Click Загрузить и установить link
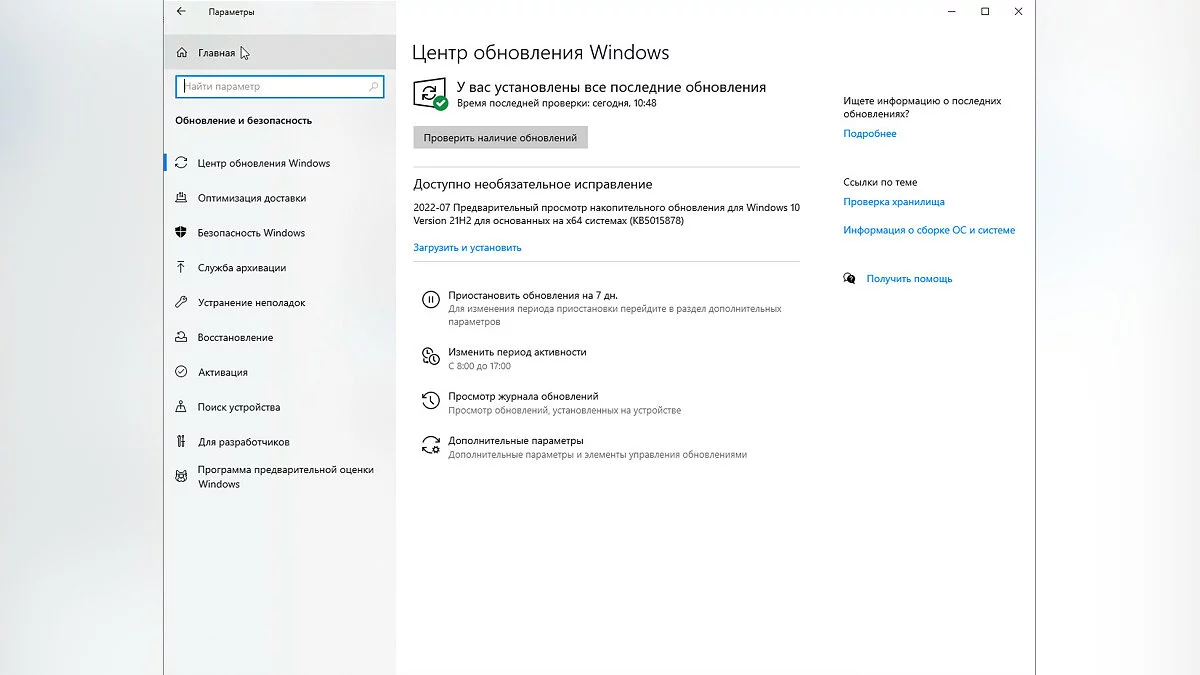1200x675 pixels. tap(467, 248)
